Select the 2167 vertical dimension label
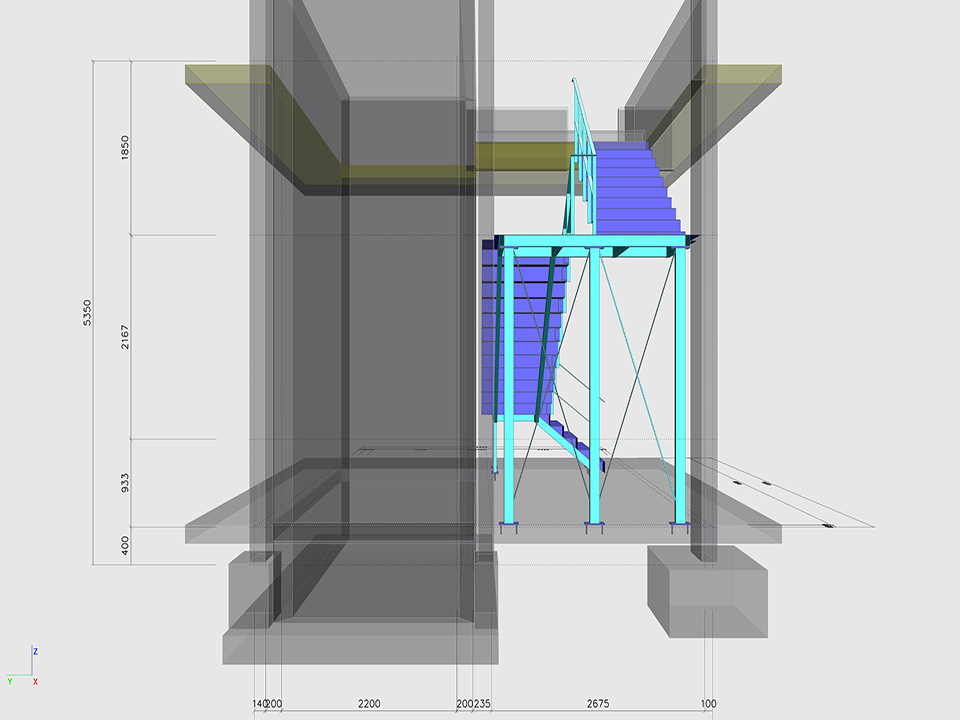This screenshot has width=960, height=720. point(125,337)
